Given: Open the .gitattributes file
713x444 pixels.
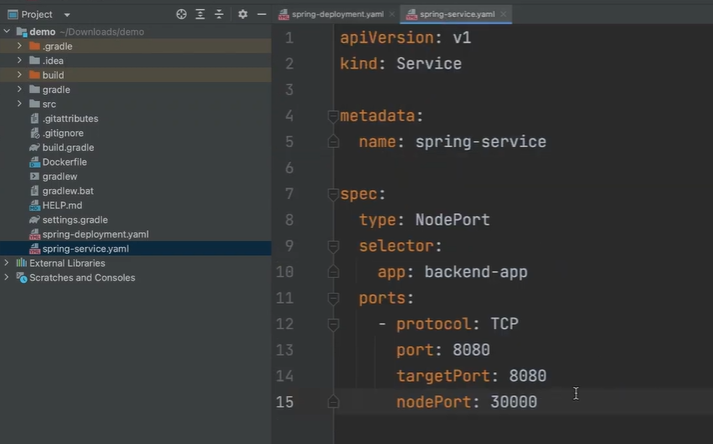Looking at the screenshot, I should tap(70, 118).
